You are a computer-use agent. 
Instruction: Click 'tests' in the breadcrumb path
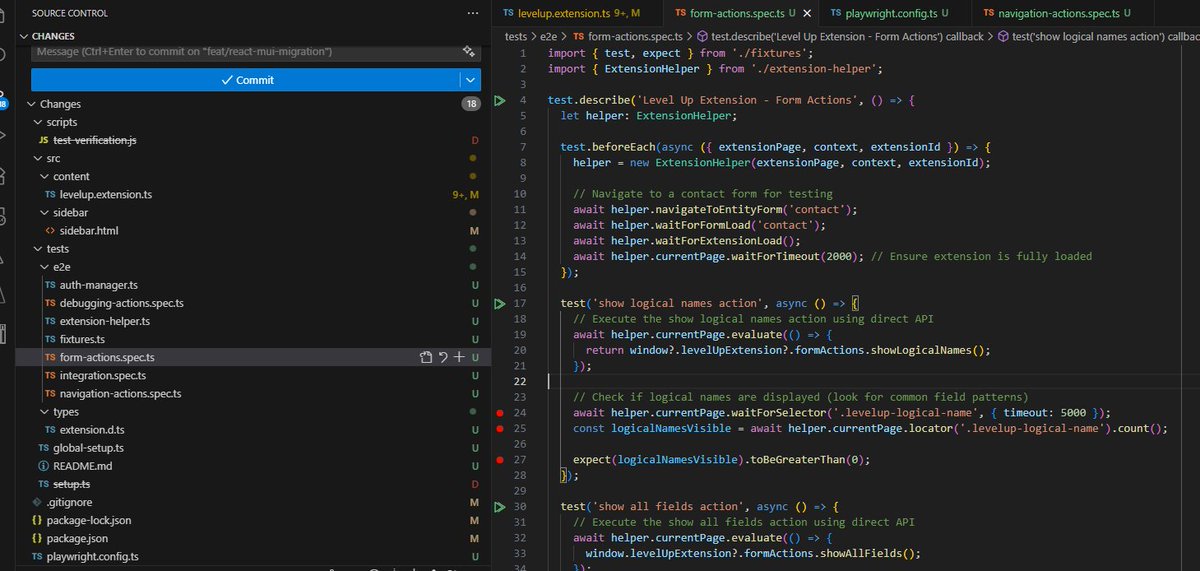[x=515, y=36]
